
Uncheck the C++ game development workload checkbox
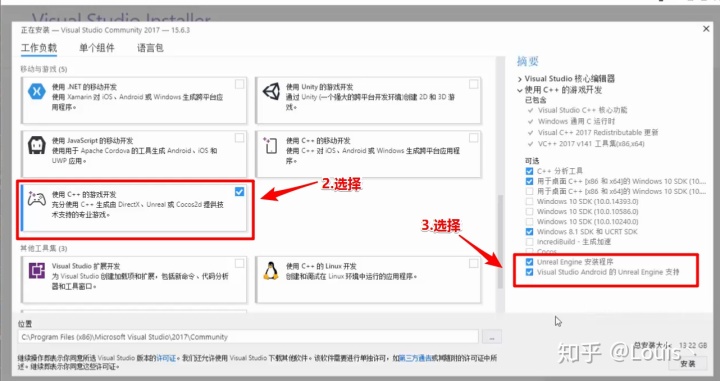click(239, 191)
